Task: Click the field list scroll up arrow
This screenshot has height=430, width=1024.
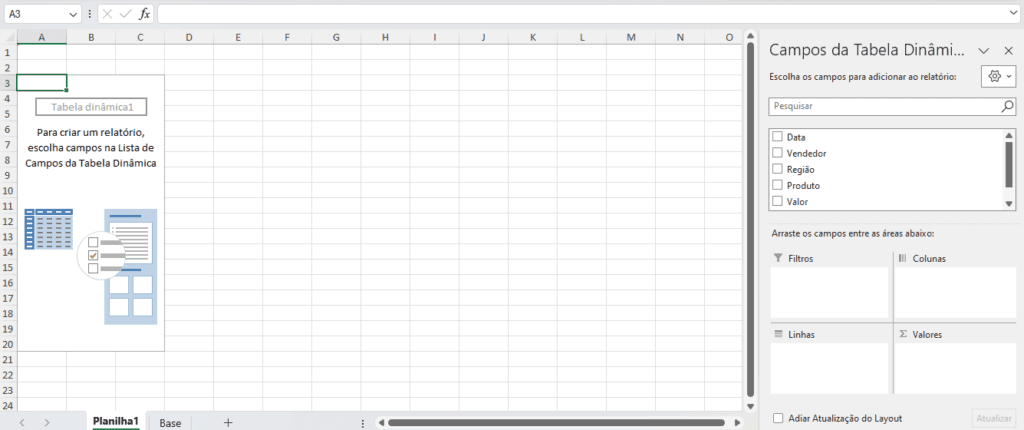Action: pyautogui.click(x=1009, y=135)
